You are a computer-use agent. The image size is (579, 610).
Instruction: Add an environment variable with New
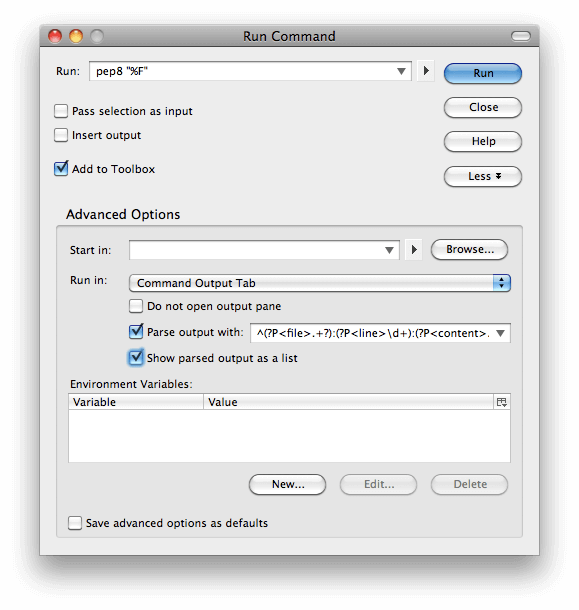coord(288,484)
